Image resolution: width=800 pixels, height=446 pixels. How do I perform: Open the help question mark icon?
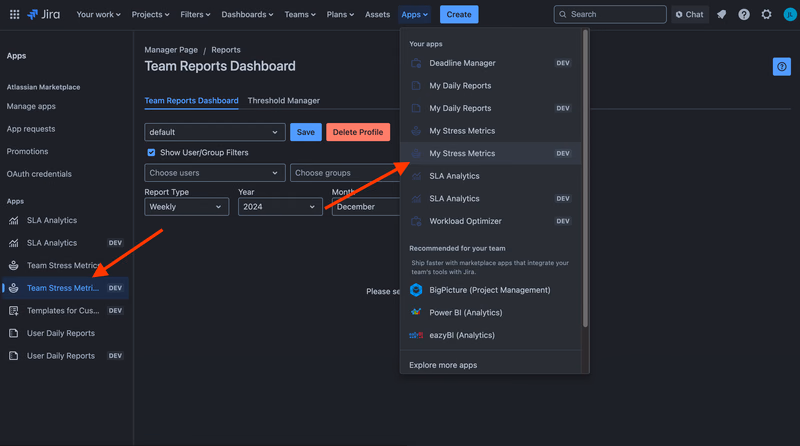click(x=744, y=14)
